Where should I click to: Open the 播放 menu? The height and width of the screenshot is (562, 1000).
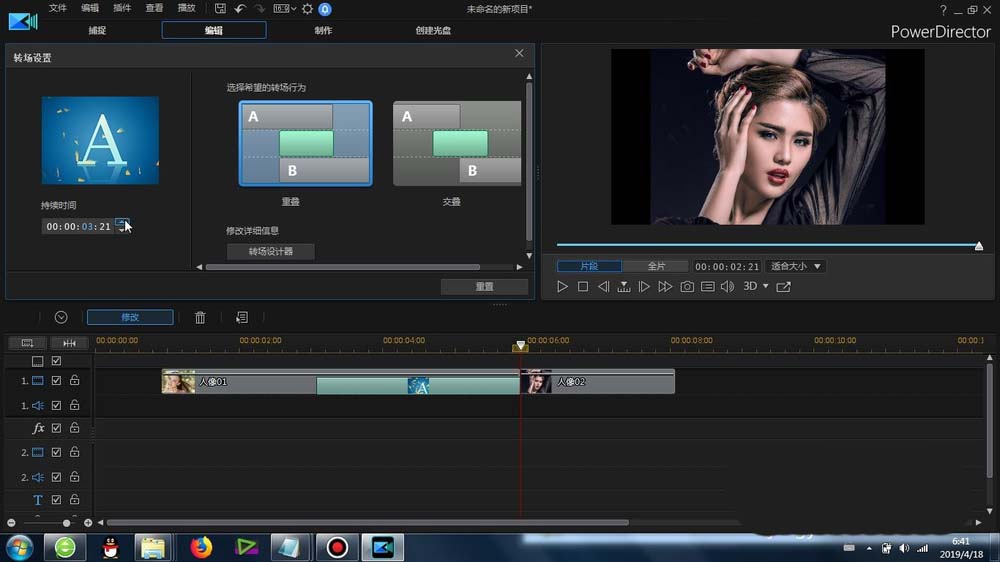[186, 8]
